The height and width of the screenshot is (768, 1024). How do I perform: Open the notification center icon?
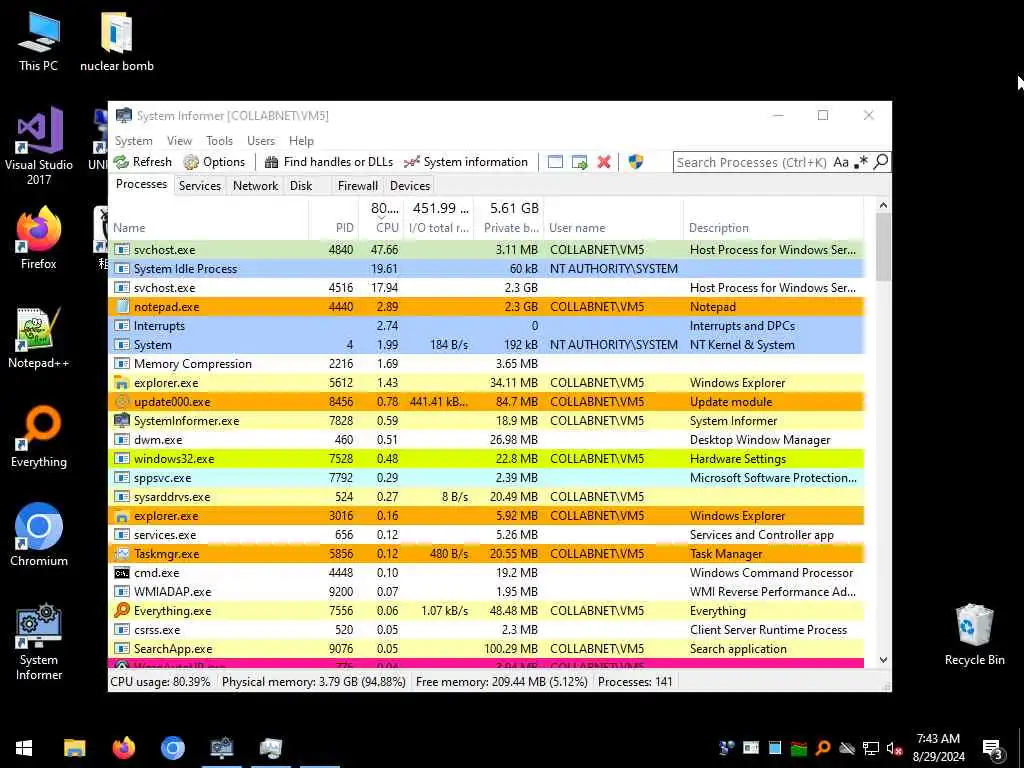(x=992, y=749)
